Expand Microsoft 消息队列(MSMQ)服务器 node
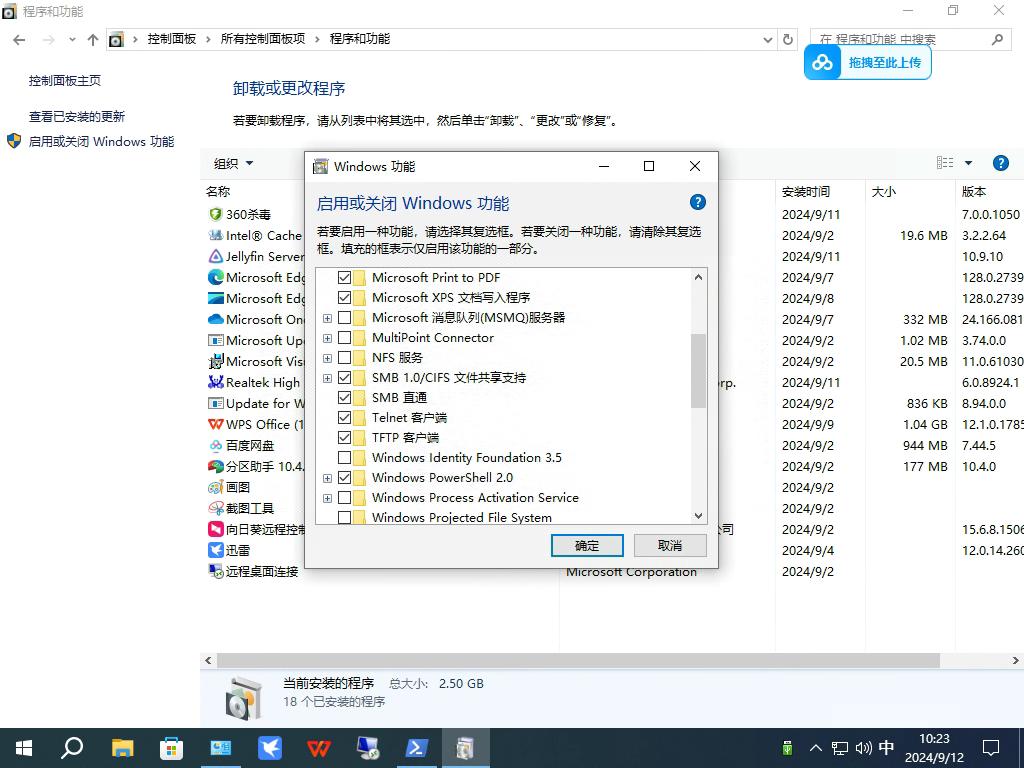Image resolution: width=1024 pixels, height=768 pixels. click(327, 318)
